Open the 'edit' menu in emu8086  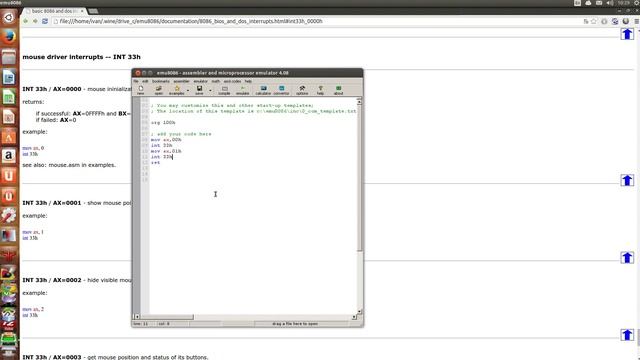pyautogui.click(x=145, y=81)
